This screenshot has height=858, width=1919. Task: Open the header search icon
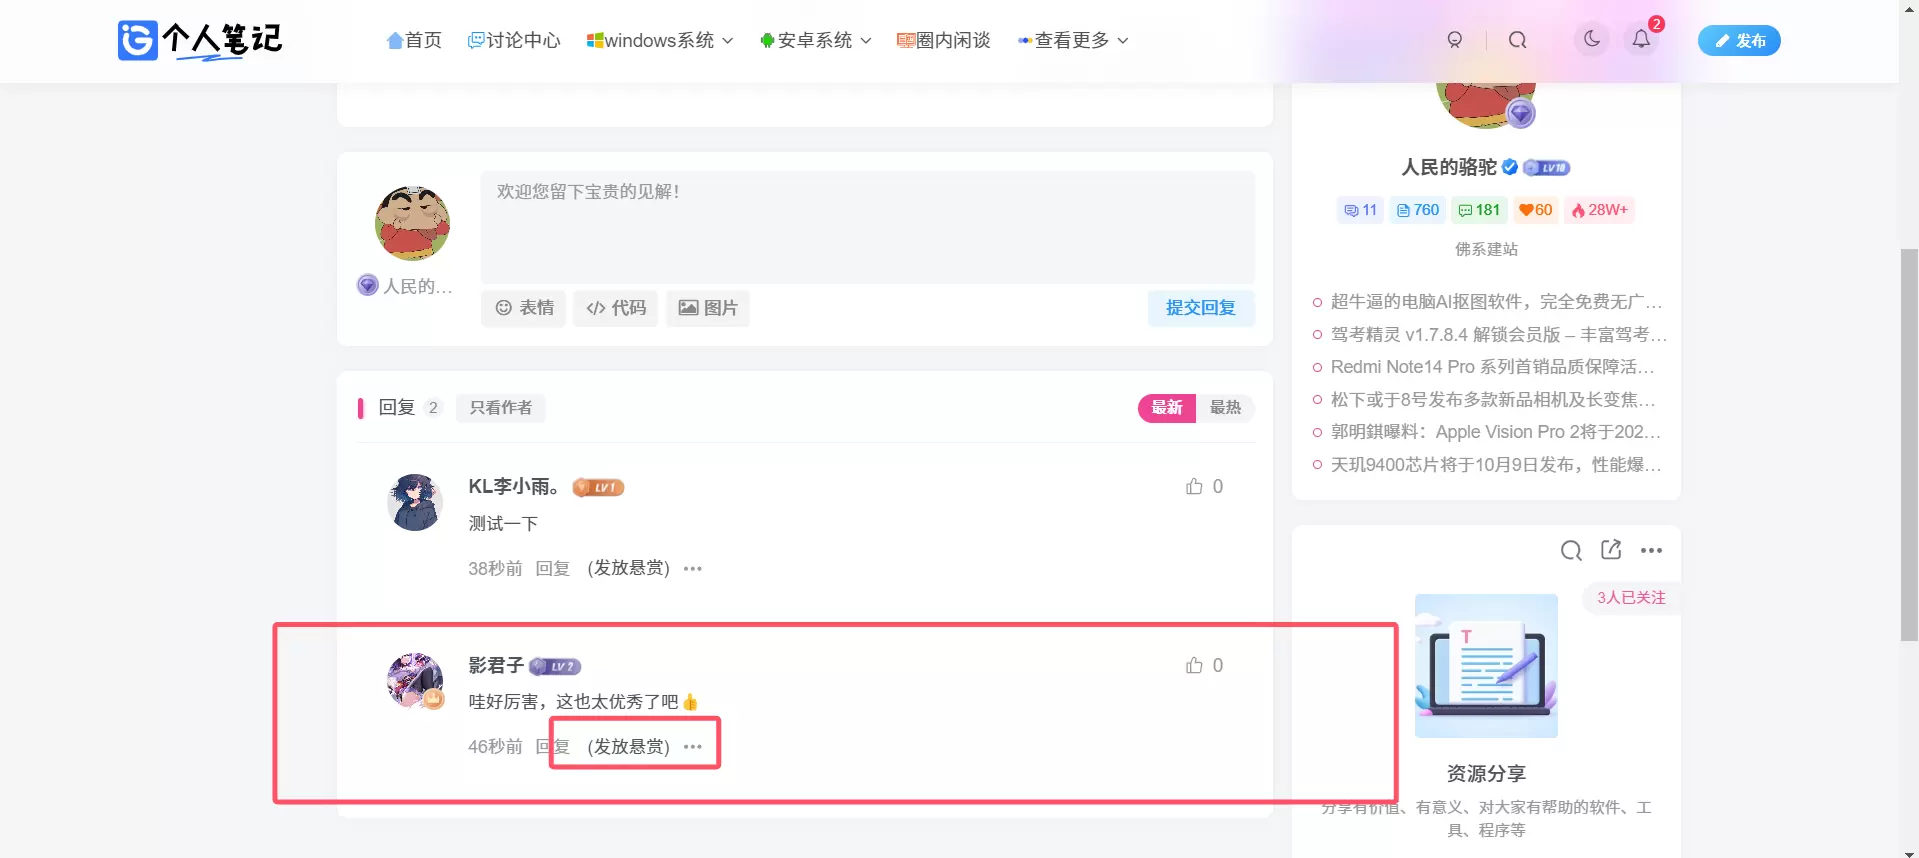click(x=1517, y=40)
